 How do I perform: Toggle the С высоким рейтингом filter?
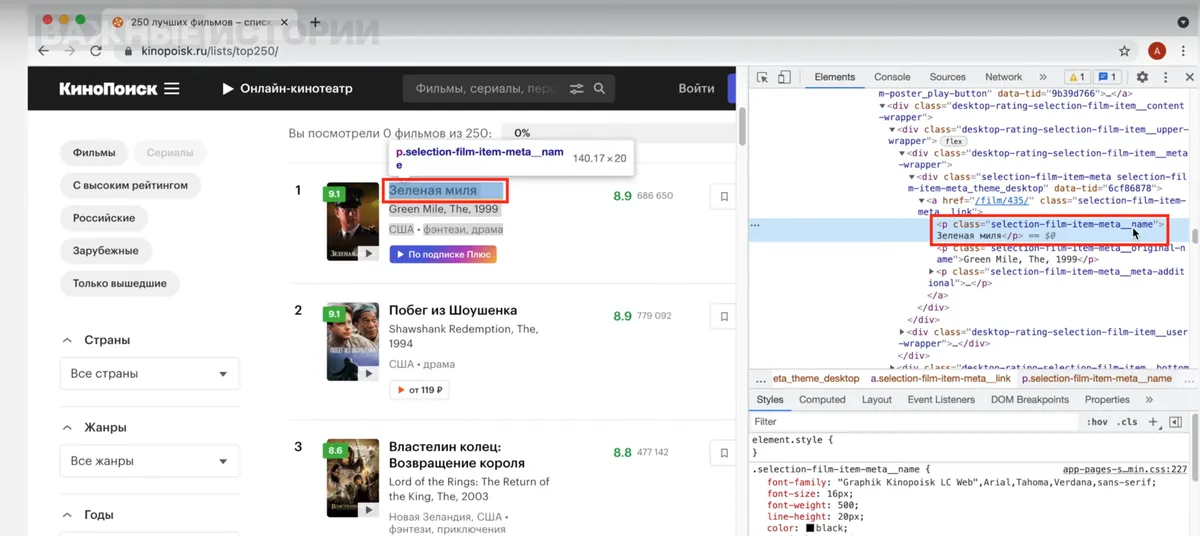pyautogui.click(x=130, y=185)
